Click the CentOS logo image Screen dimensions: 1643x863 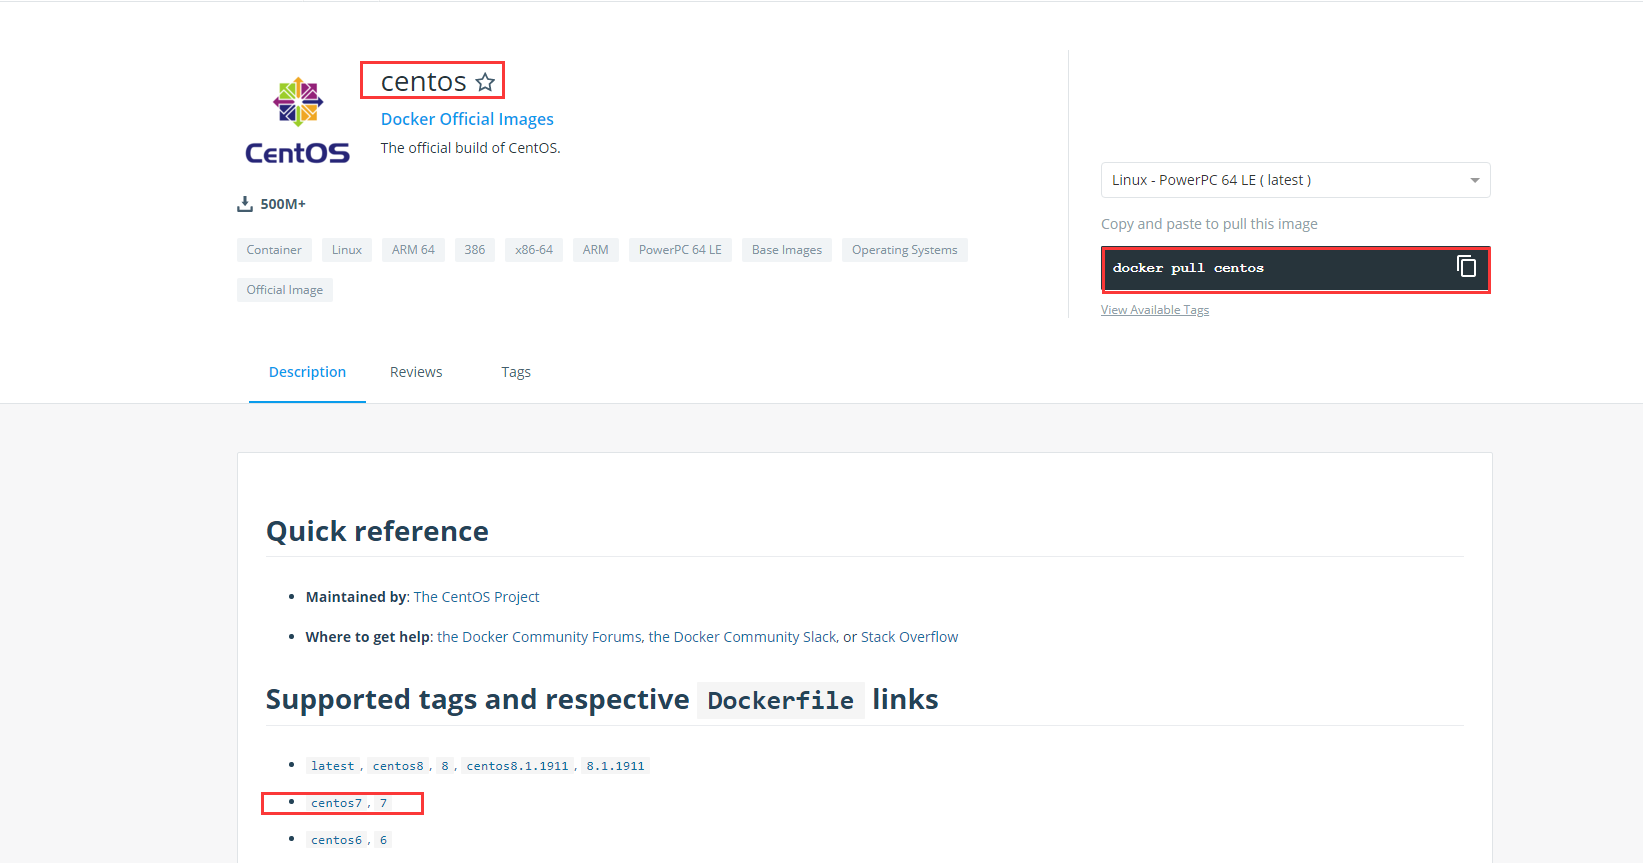tap(298, 121)
